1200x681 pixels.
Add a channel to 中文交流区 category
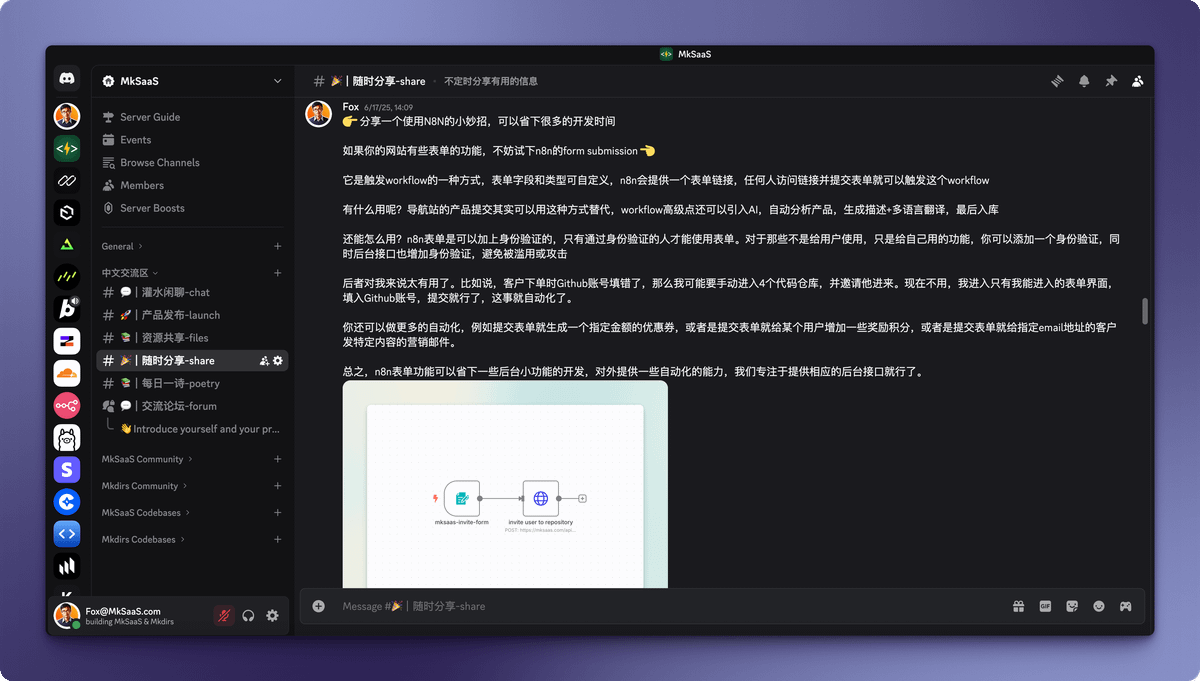point(278,273)
